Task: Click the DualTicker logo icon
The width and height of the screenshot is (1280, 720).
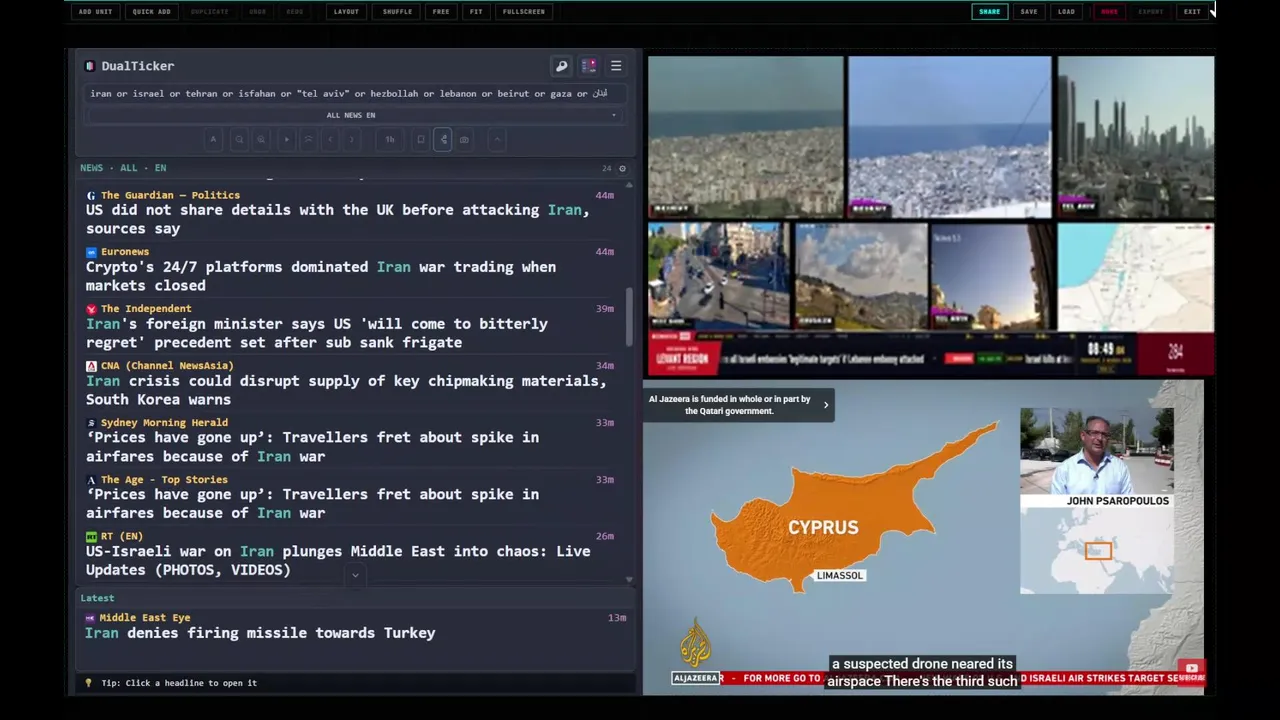Action: pos(91,66)
